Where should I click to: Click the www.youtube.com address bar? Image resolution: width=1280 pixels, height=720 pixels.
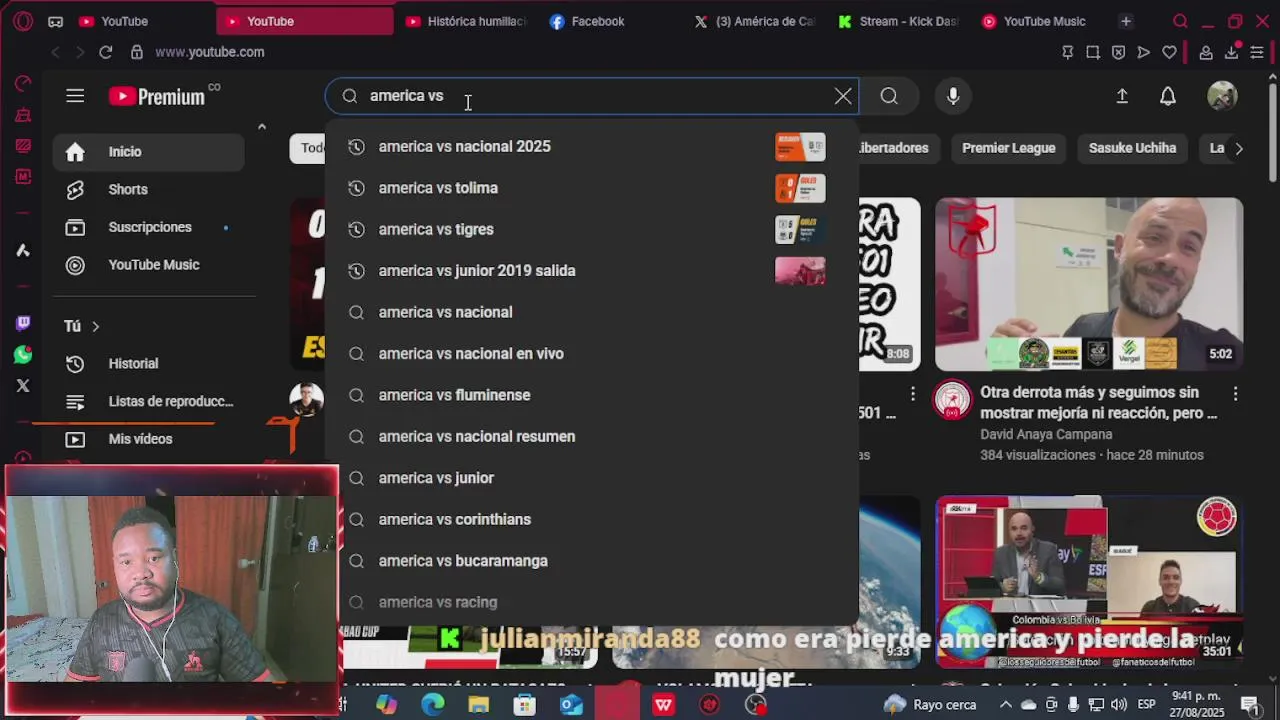coord(209,52)
